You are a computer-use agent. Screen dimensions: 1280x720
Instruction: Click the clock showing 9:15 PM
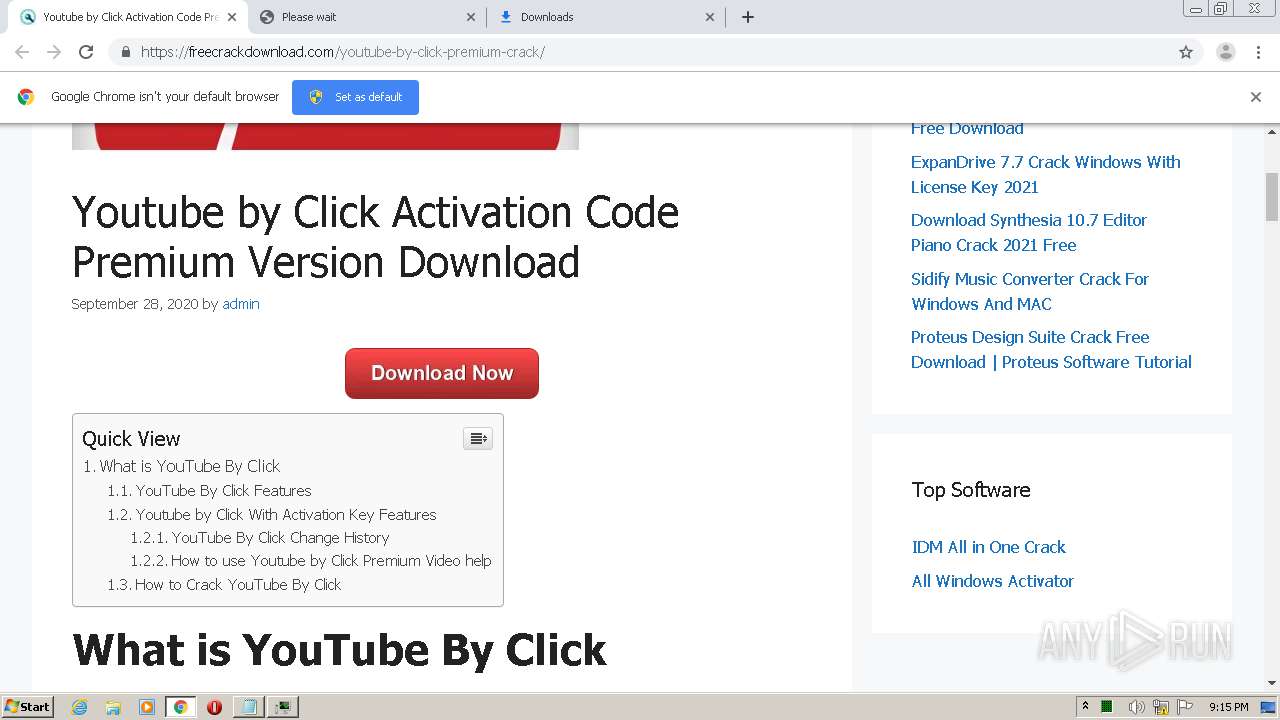pos(1229,707)
